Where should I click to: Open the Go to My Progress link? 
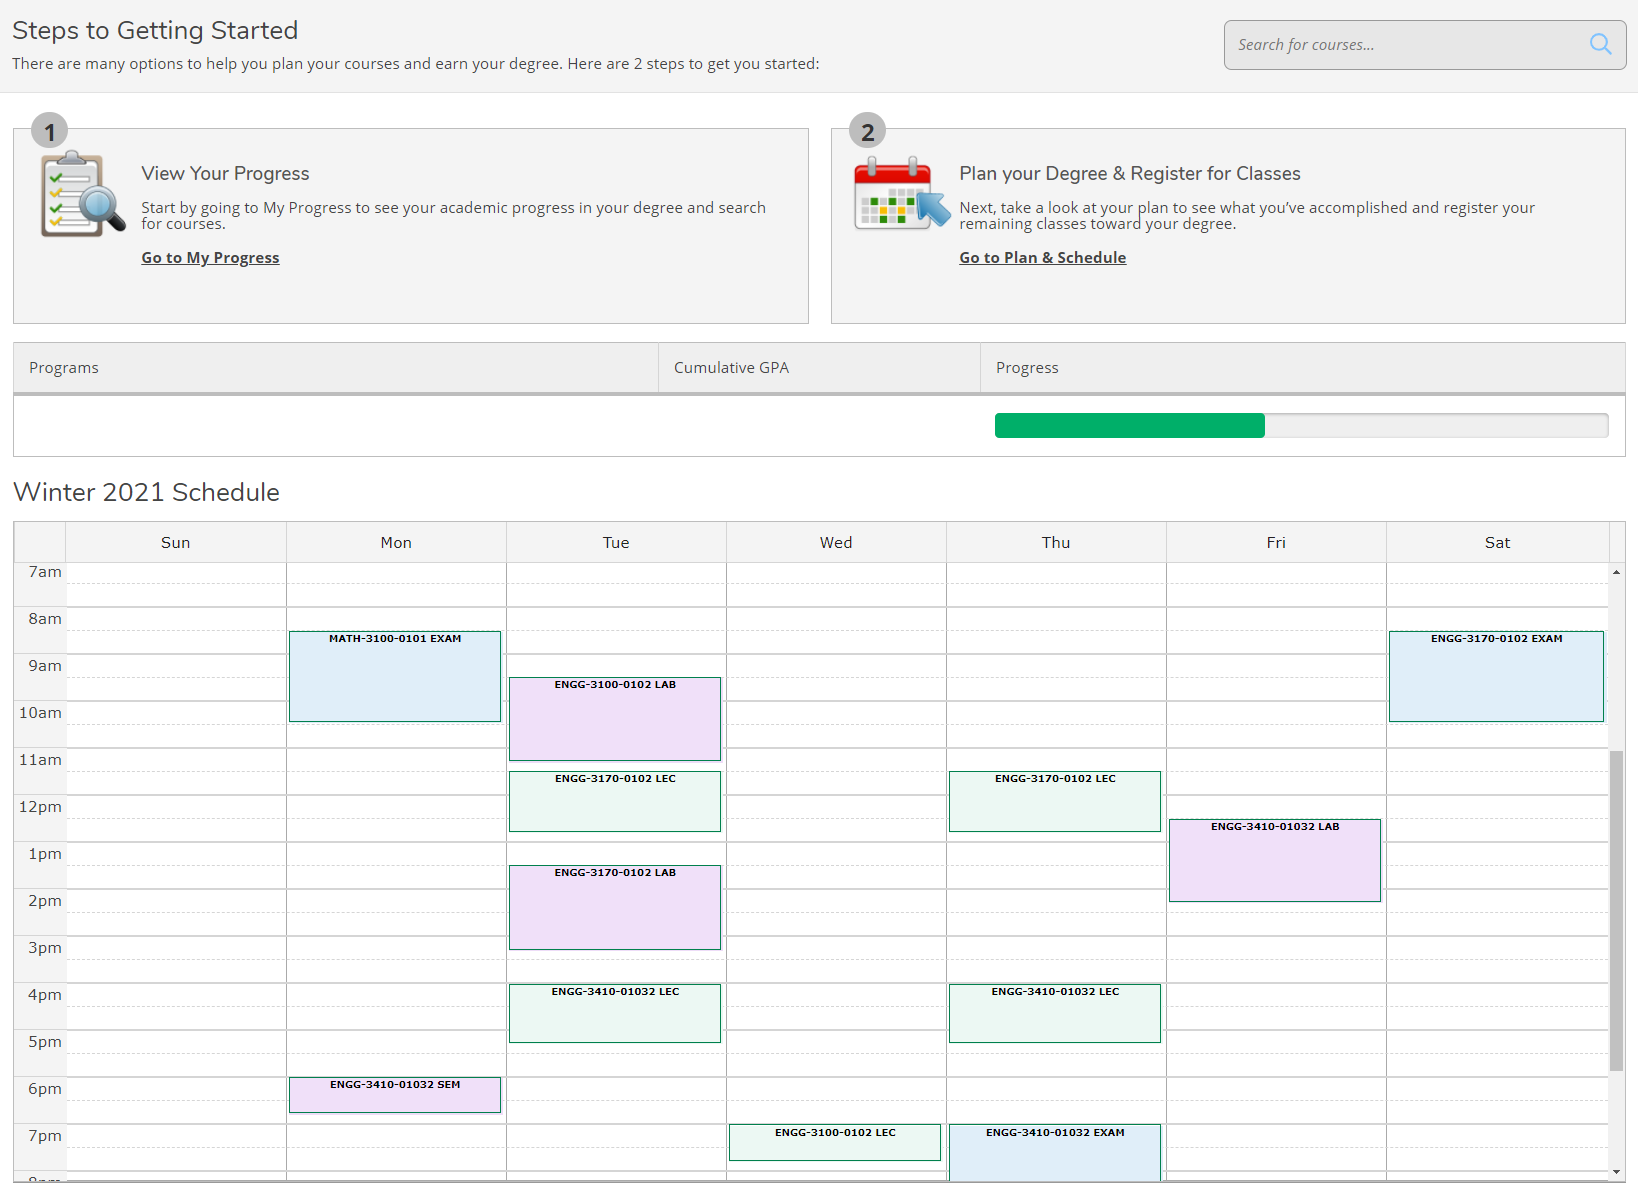pyautogui.click(x=210, y=257)
